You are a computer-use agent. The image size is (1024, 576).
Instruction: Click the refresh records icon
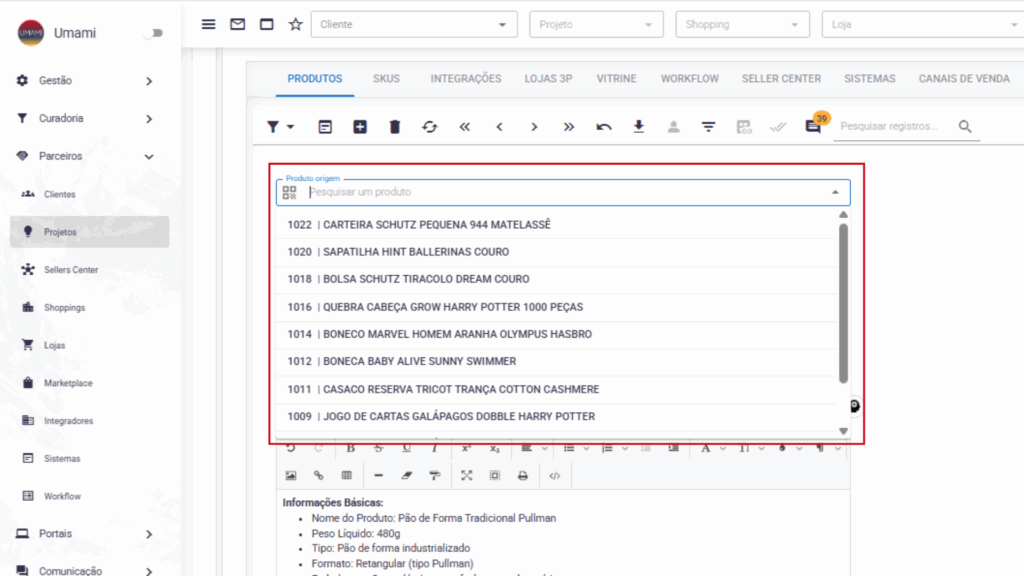[430, 127]
